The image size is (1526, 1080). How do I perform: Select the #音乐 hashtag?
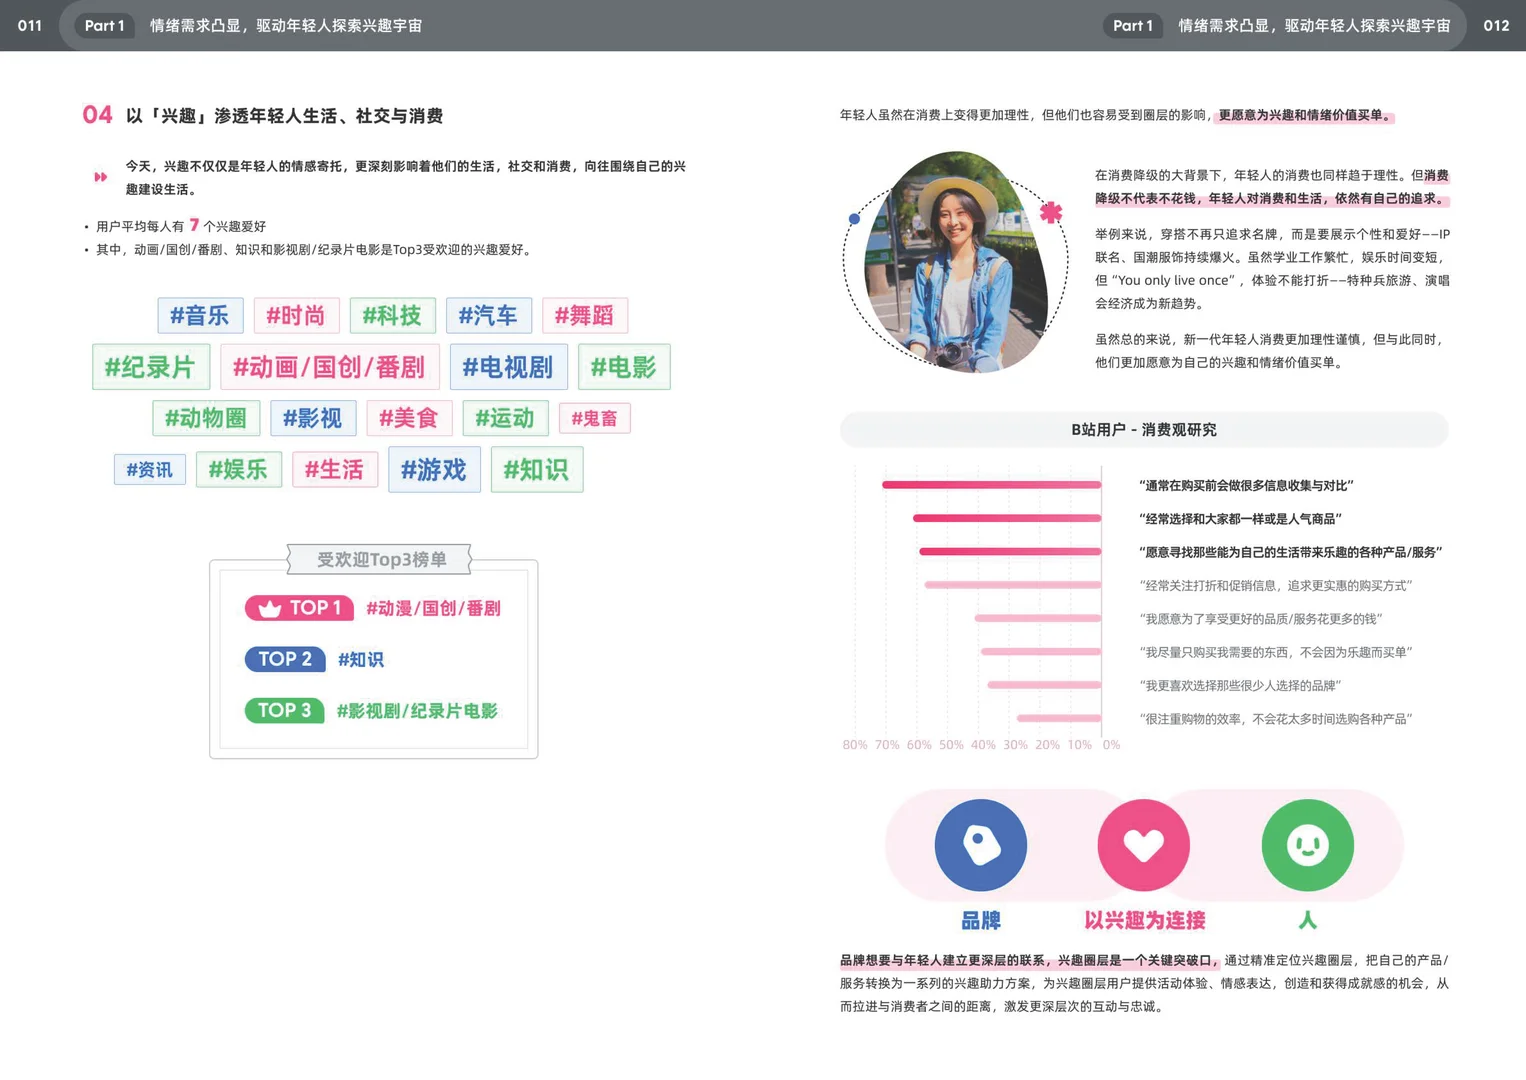[200, 315]
